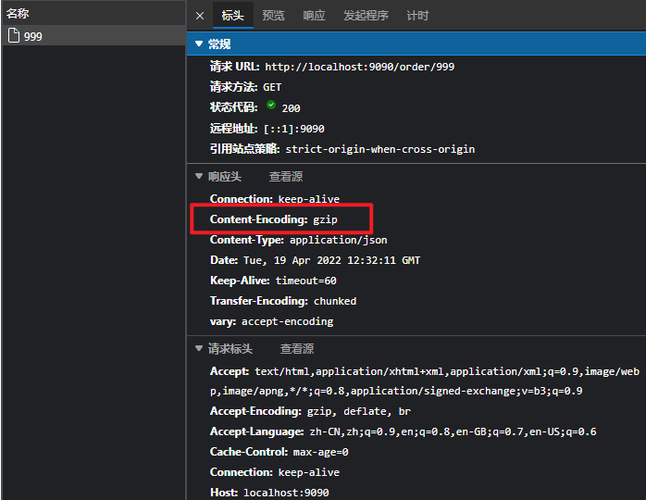This screenshot has height=500, width=646.
Task: Open the 响应 tab
Action: [314, 16]
